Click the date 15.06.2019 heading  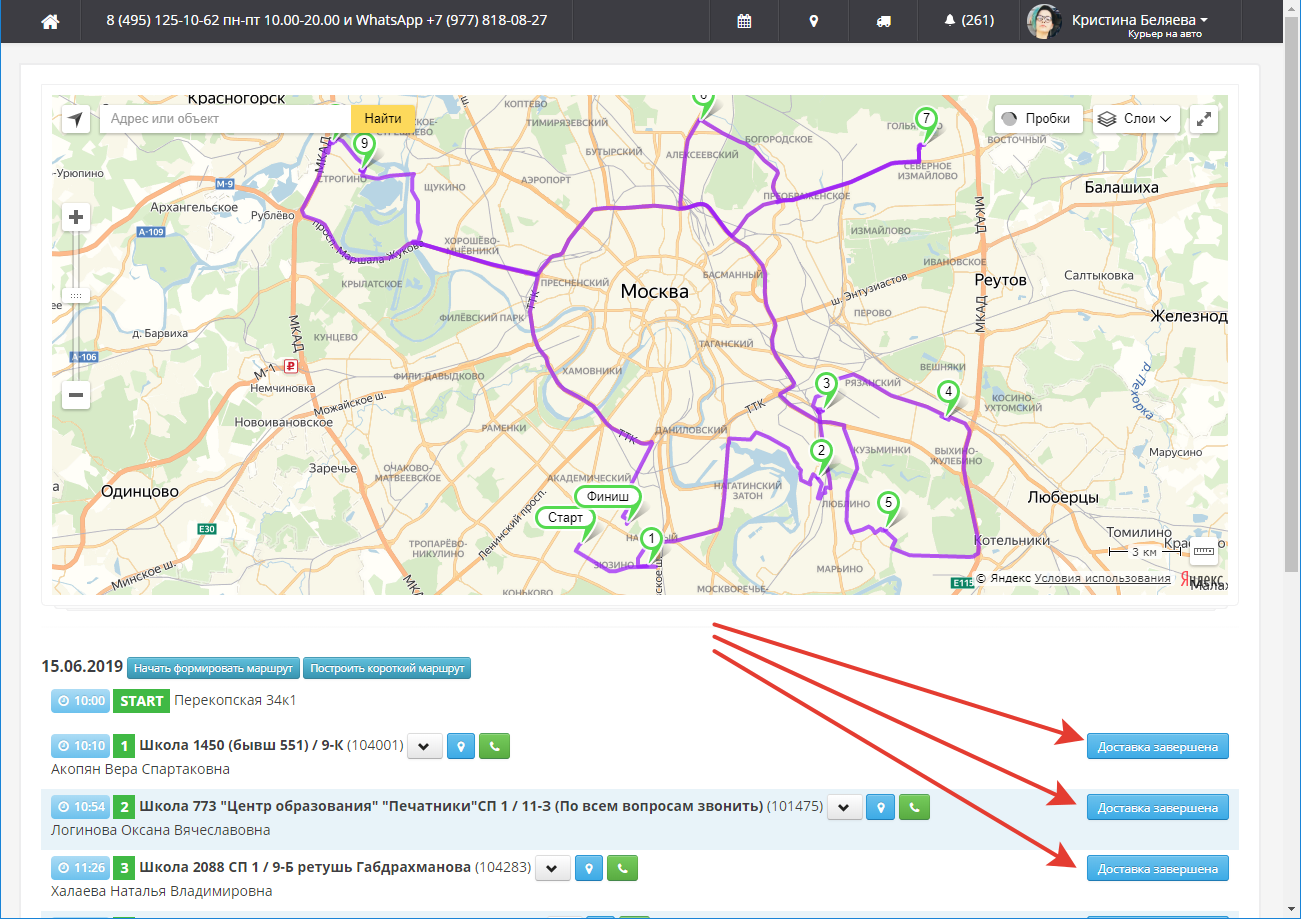point(82,667)
